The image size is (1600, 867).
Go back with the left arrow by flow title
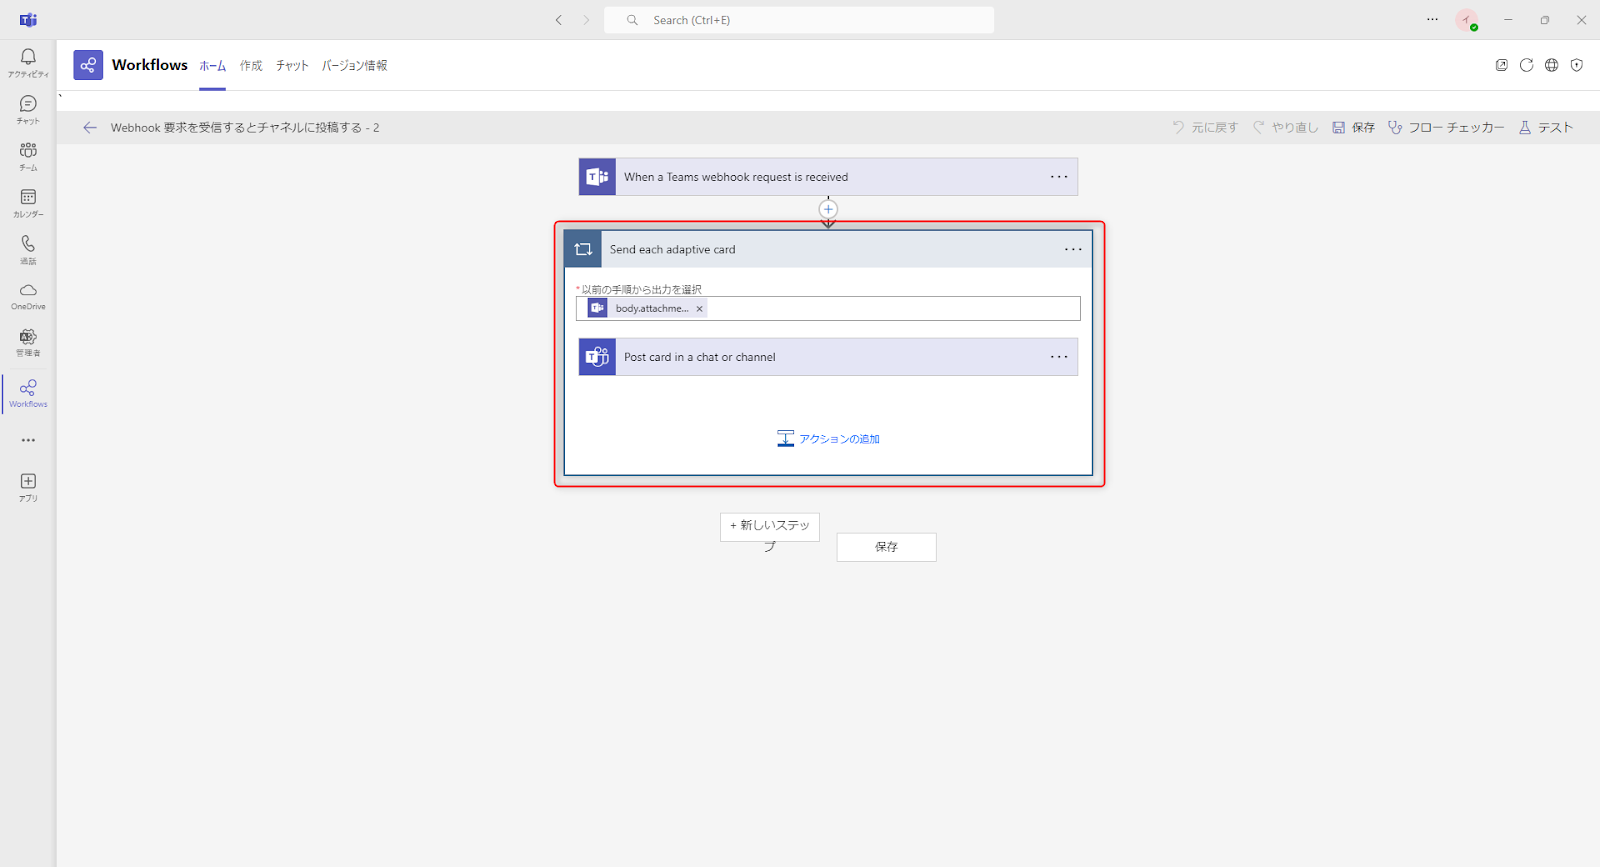(x=90, y=127)
